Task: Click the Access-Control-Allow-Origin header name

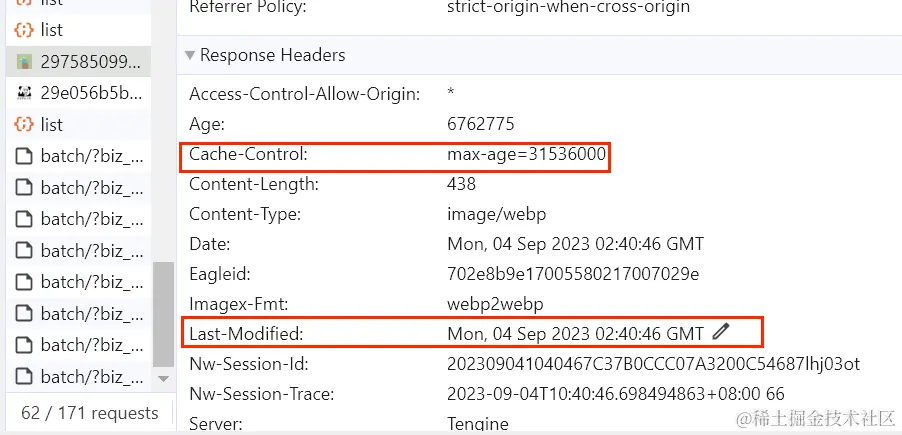Action: coord(305,94)
